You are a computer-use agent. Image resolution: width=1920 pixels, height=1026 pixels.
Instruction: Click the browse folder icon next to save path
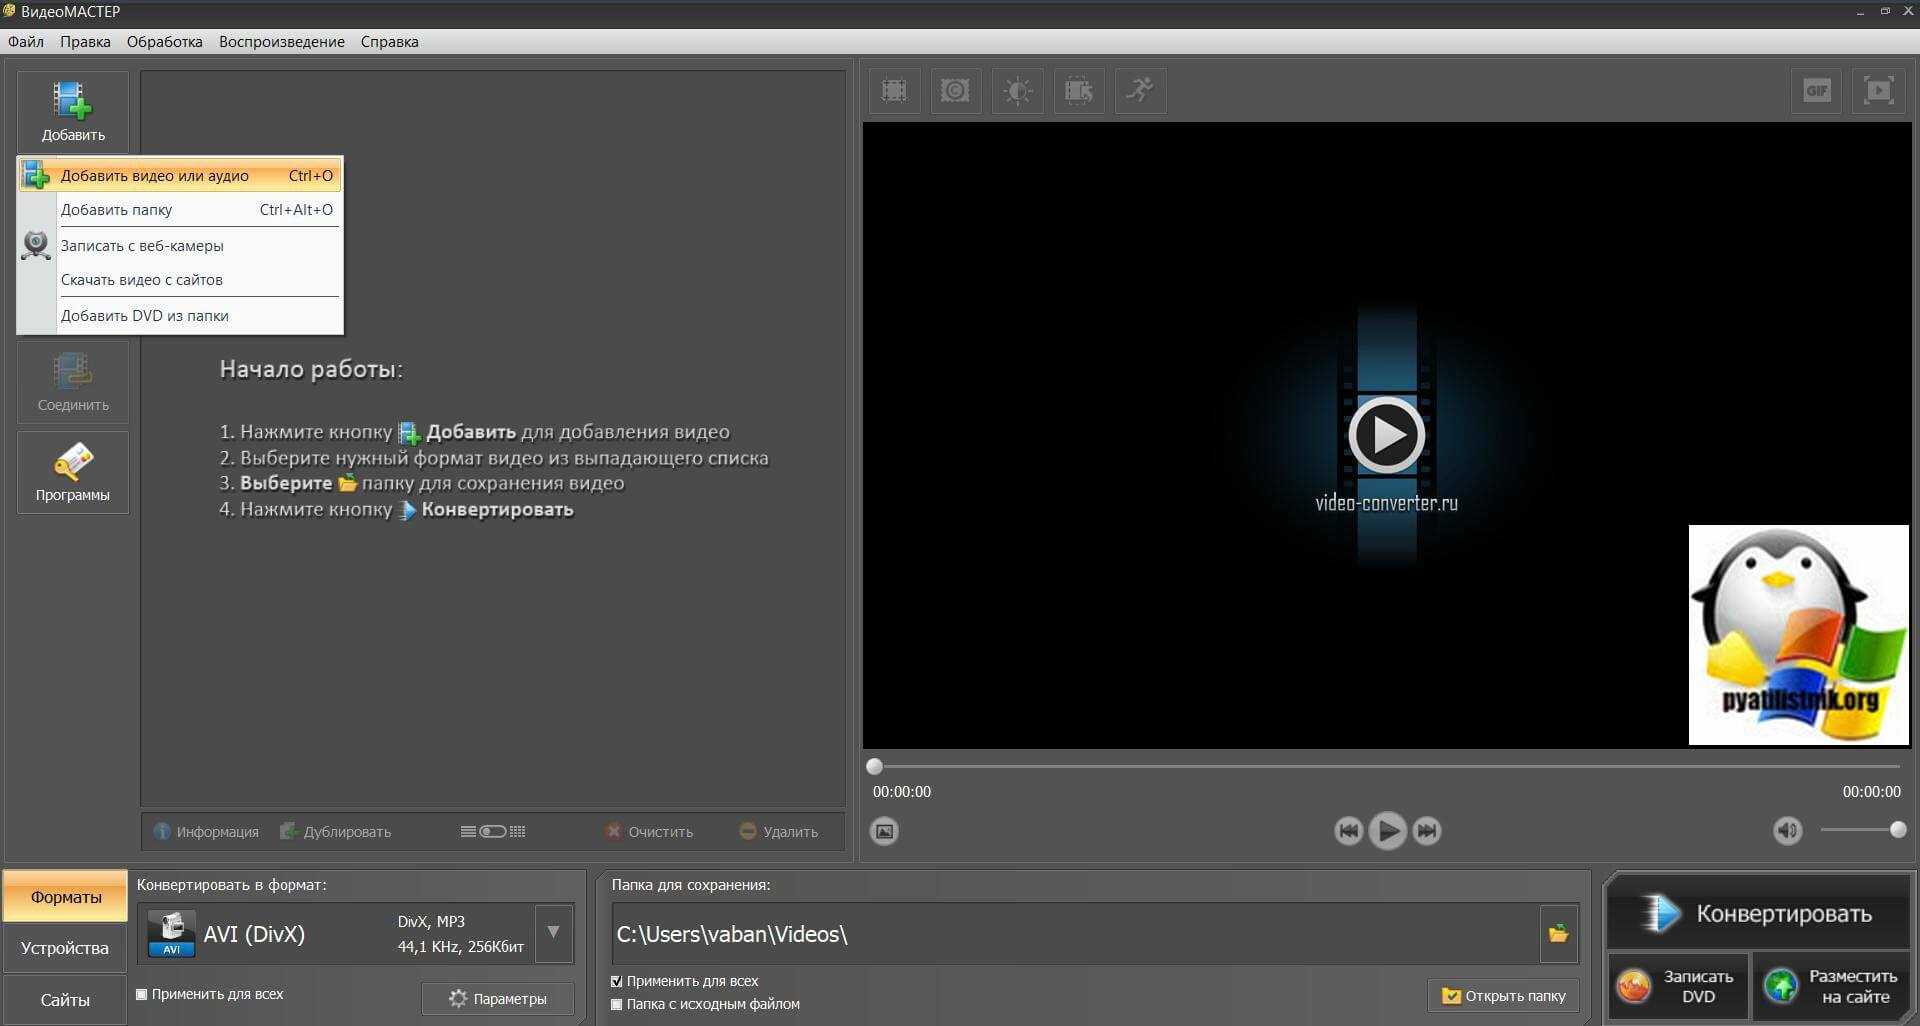coord(1558,934)
